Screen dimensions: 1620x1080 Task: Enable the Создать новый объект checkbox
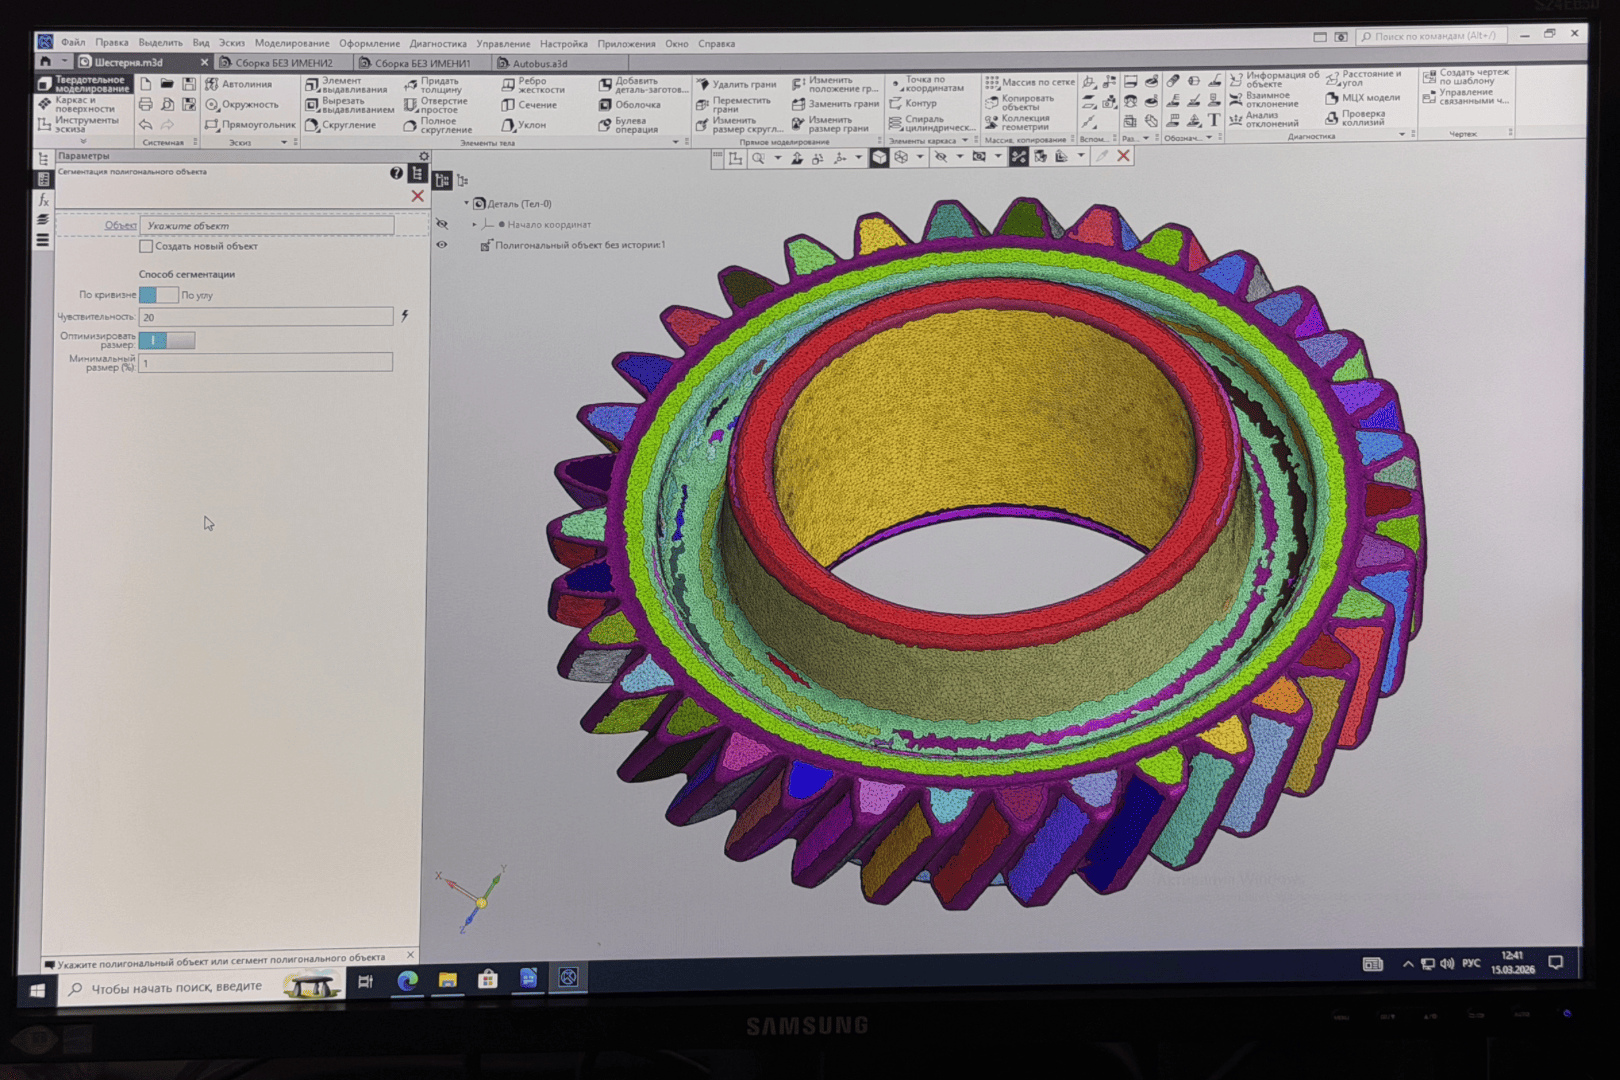[147, 246]
